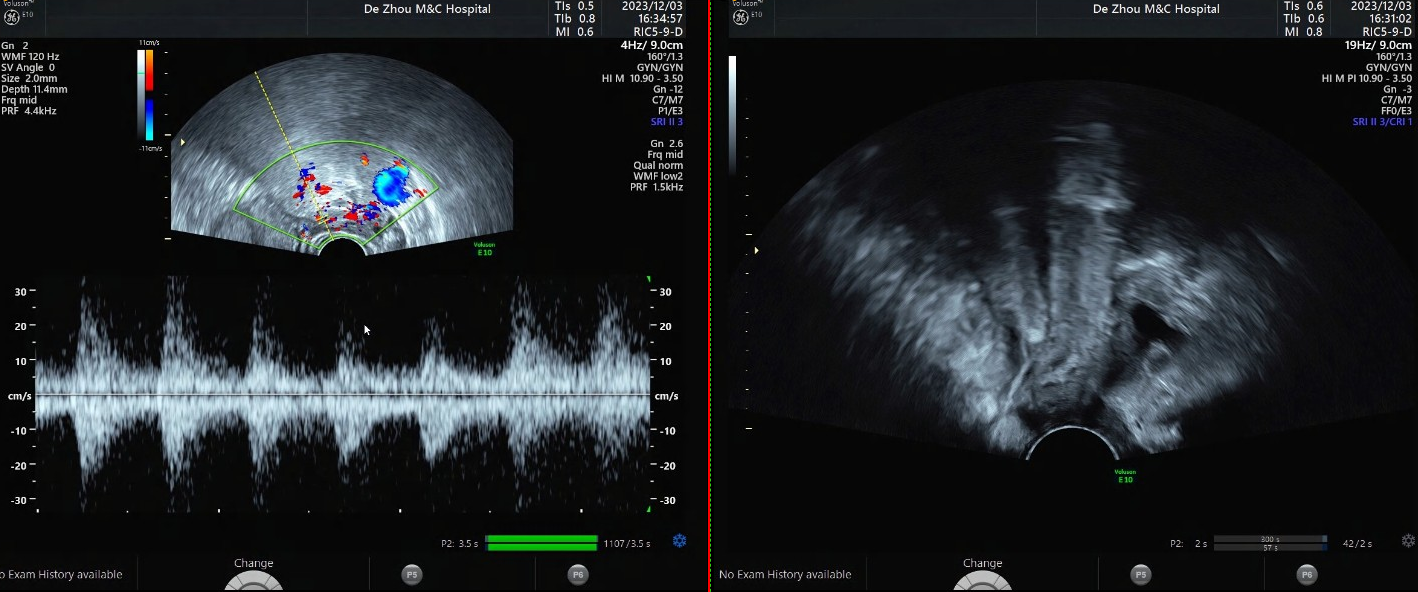Click the yellow depth marker on right image
Image resolution: width=1418 pixels, height=592 pixels.
click(755, 250)
